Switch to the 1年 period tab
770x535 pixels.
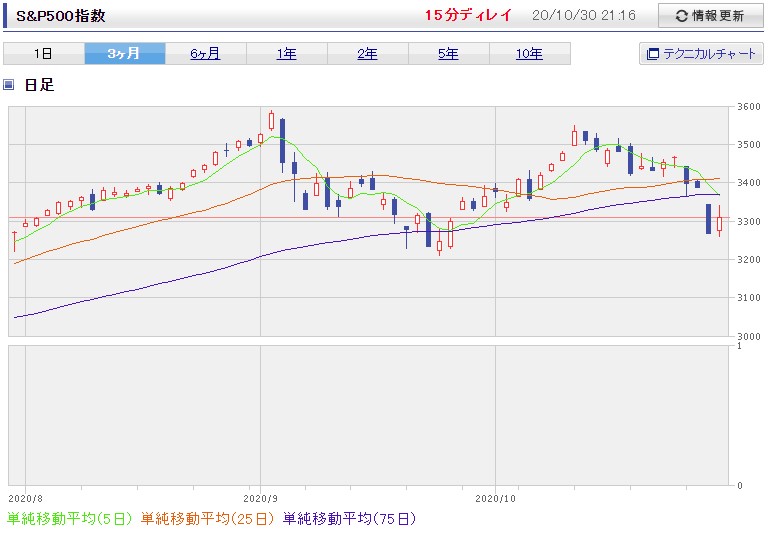coord(287,54)
